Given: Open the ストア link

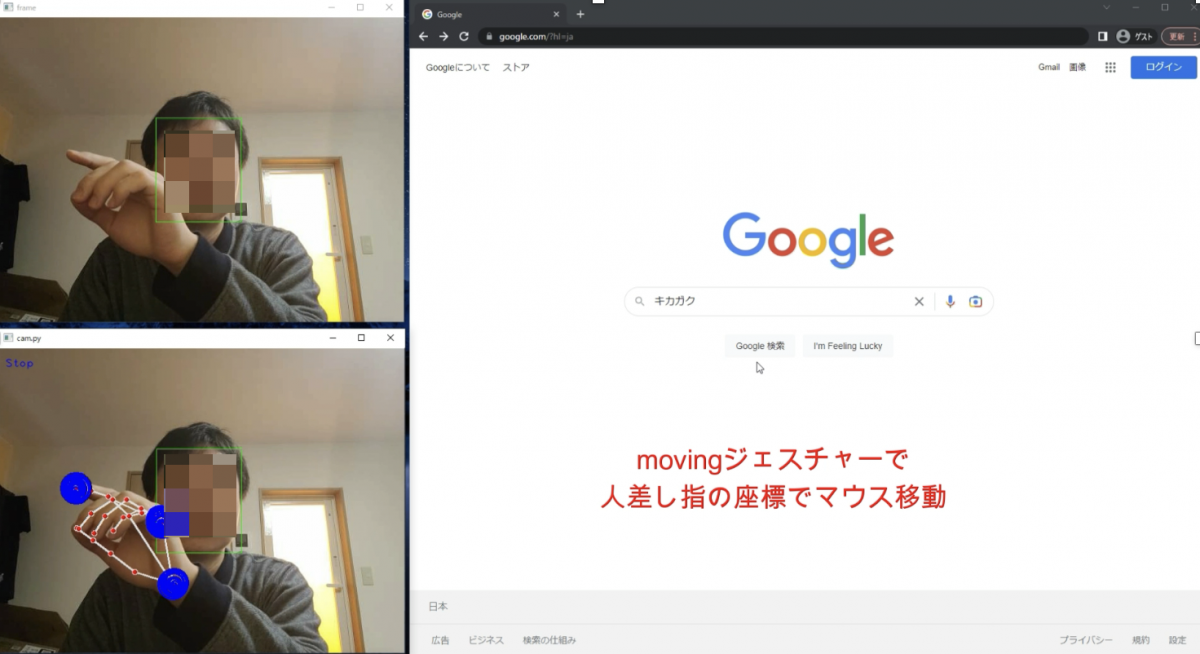Looking at the screenshot, I should click(x=516, y=68).
